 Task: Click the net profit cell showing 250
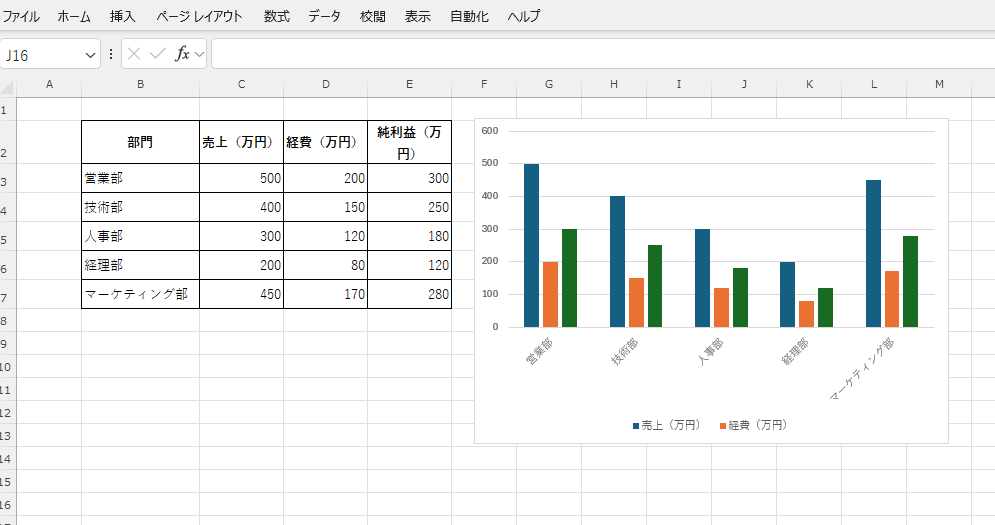click(409, 207)
